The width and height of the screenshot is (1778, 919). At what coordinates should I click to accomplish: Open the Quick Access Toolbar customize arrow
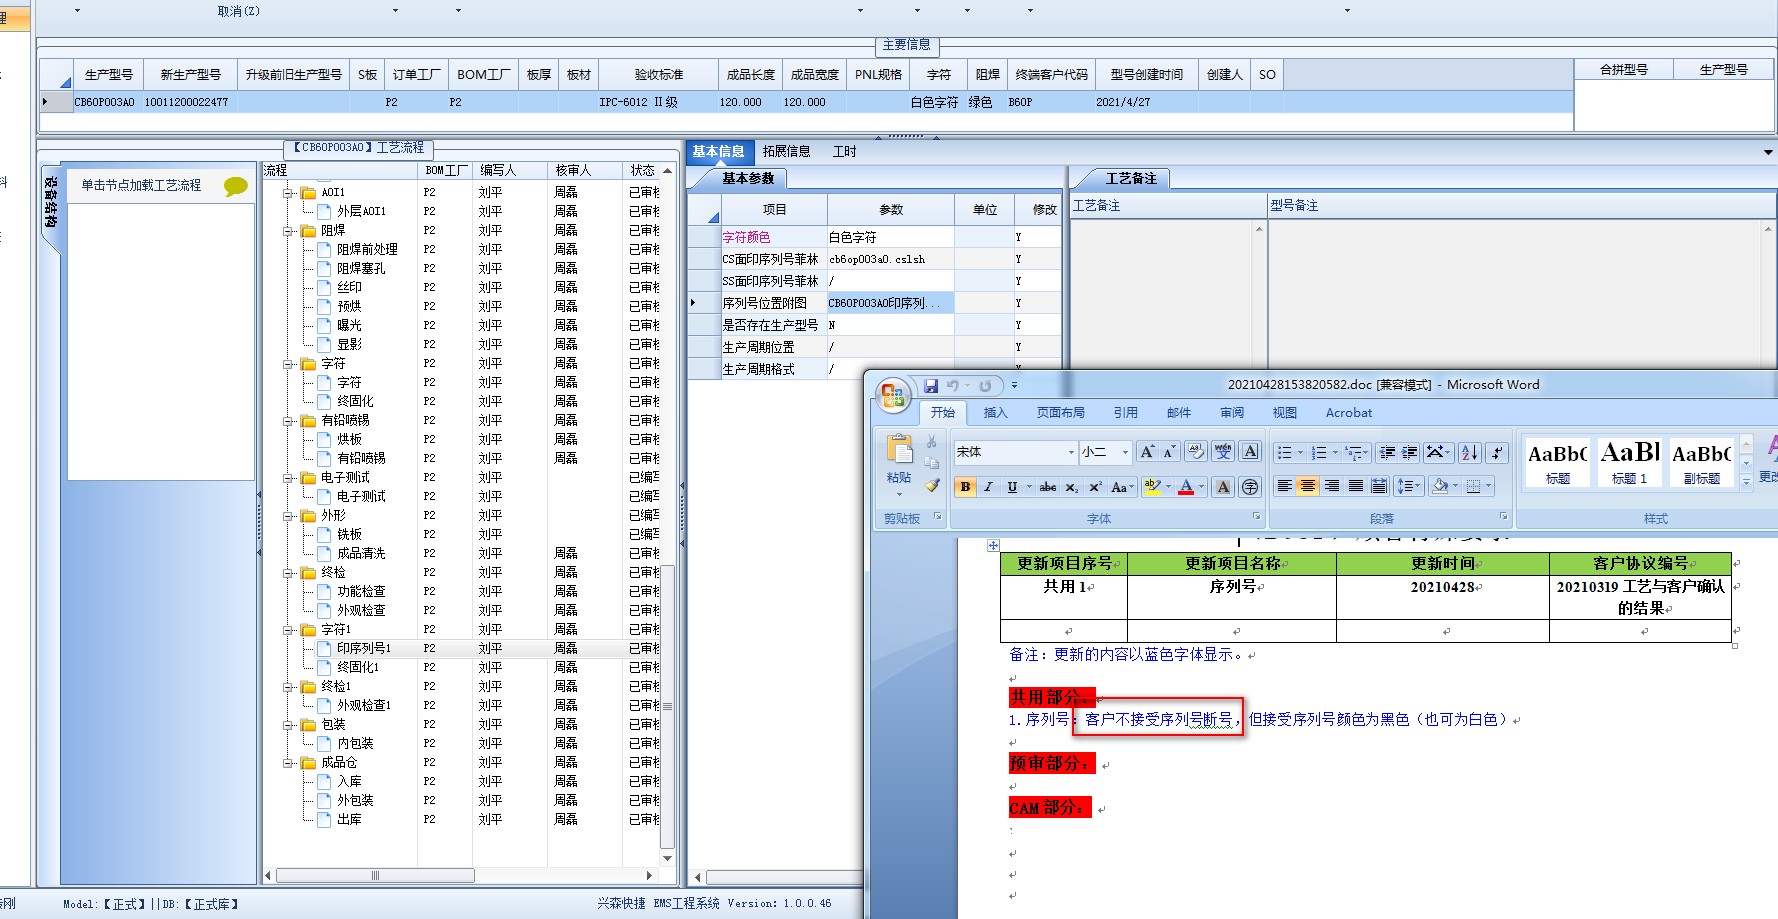[1014, 386]
